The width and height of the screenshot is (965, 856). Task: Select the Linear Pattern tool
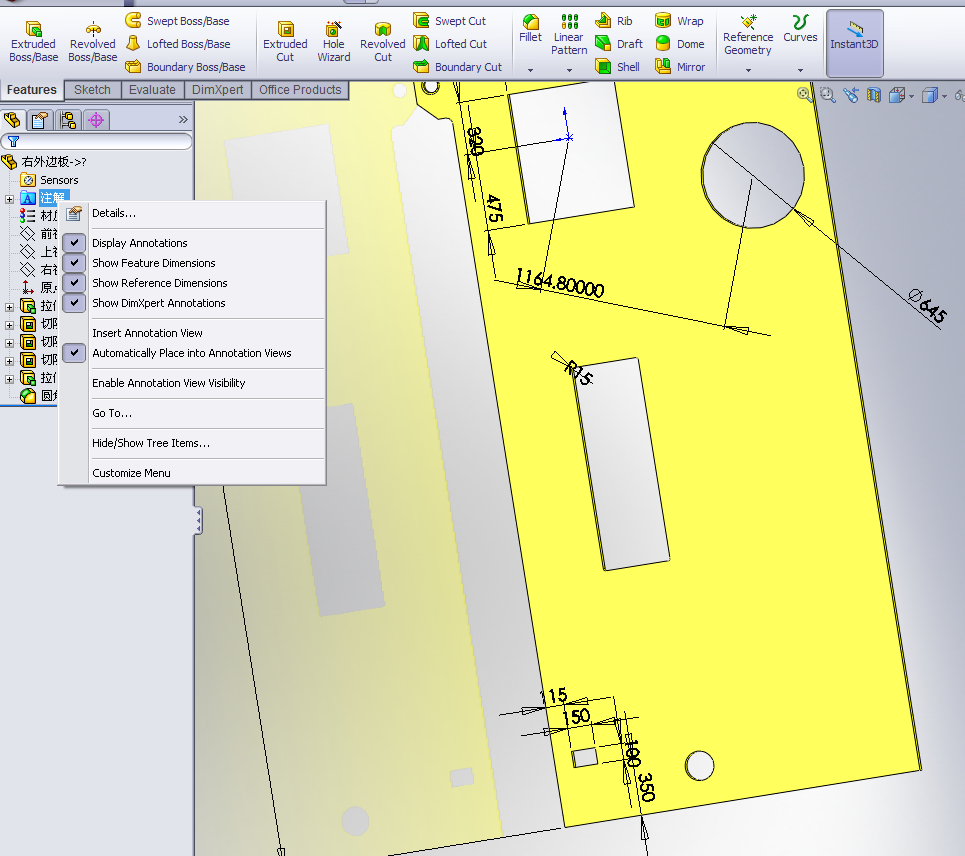pyautogui.click(x=569, y=35)
